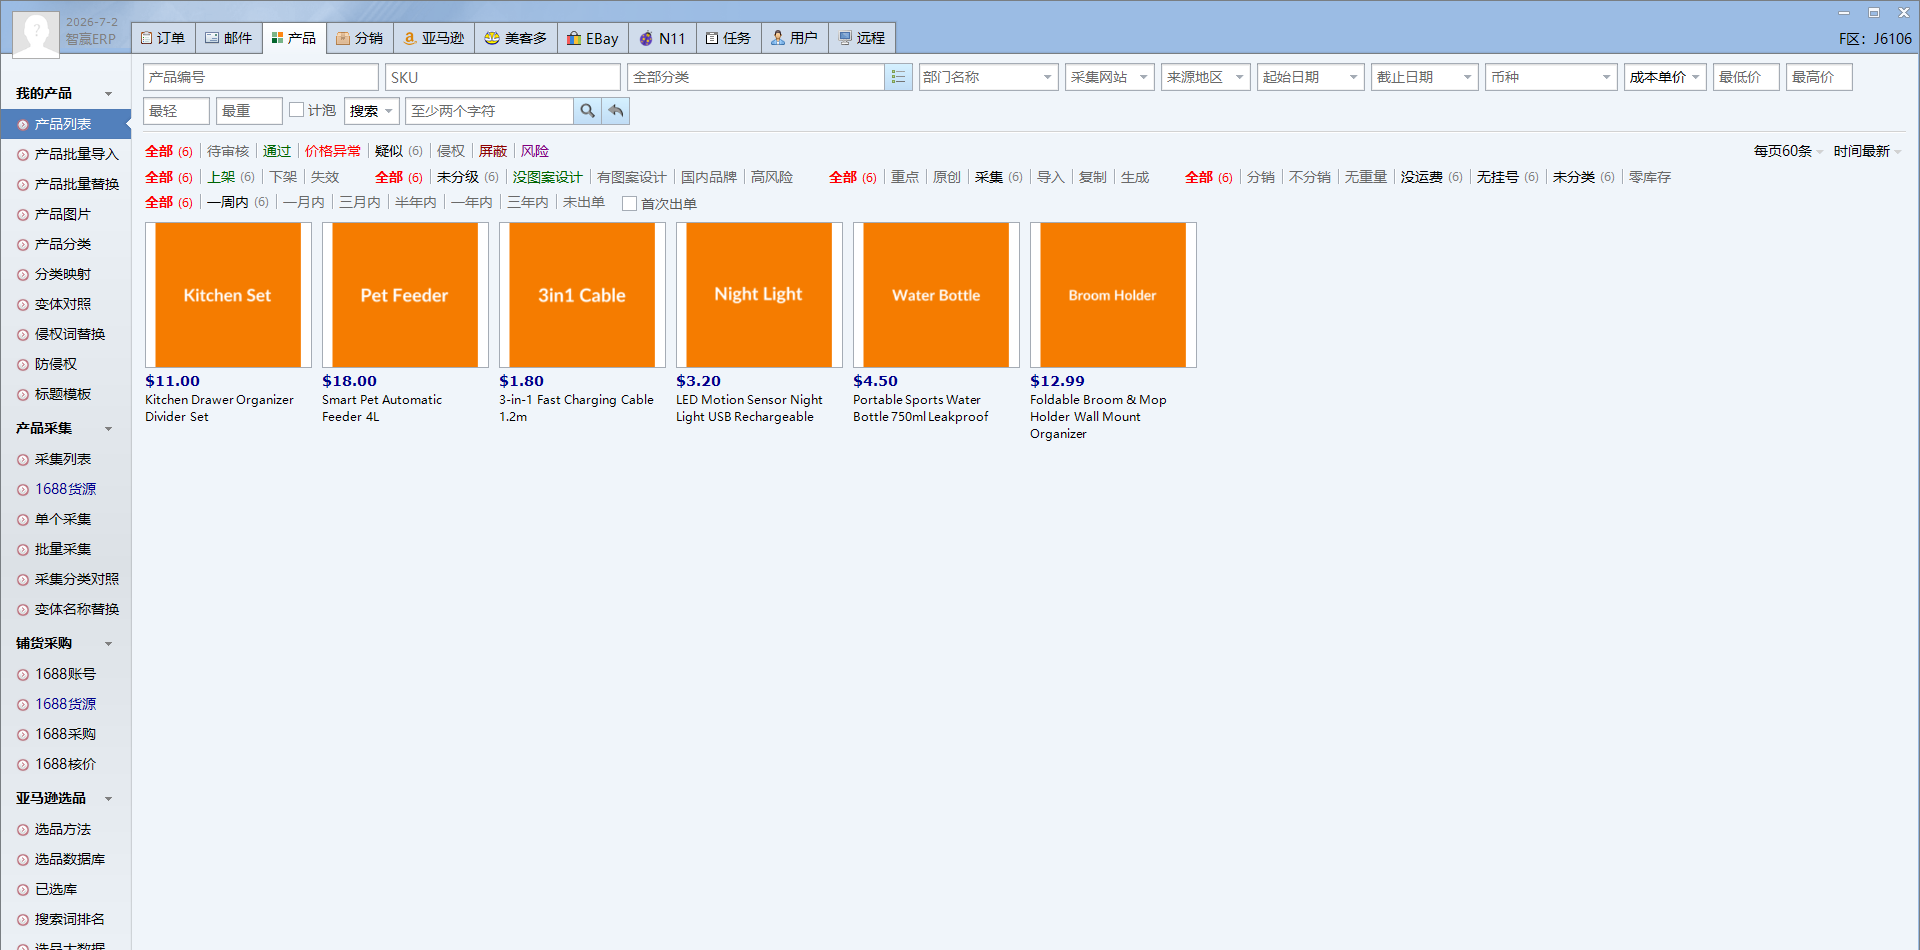The width and height of the screenshot is (1920, 950).
Task: Open the 亚马逊 Amazon tab icon
Action: tap(409, 38)
